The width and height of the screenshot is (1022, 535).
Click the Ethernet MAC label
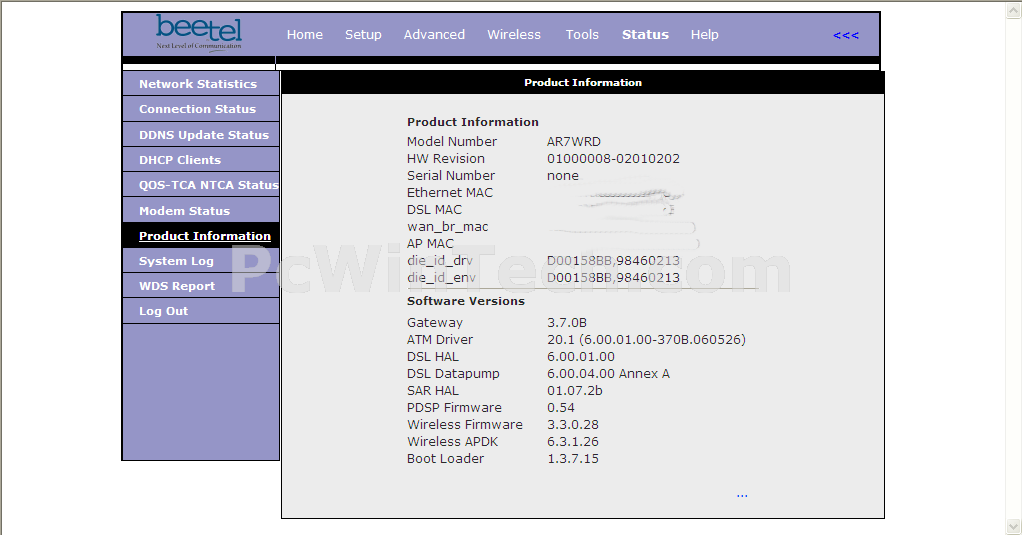tap(450, 192)
